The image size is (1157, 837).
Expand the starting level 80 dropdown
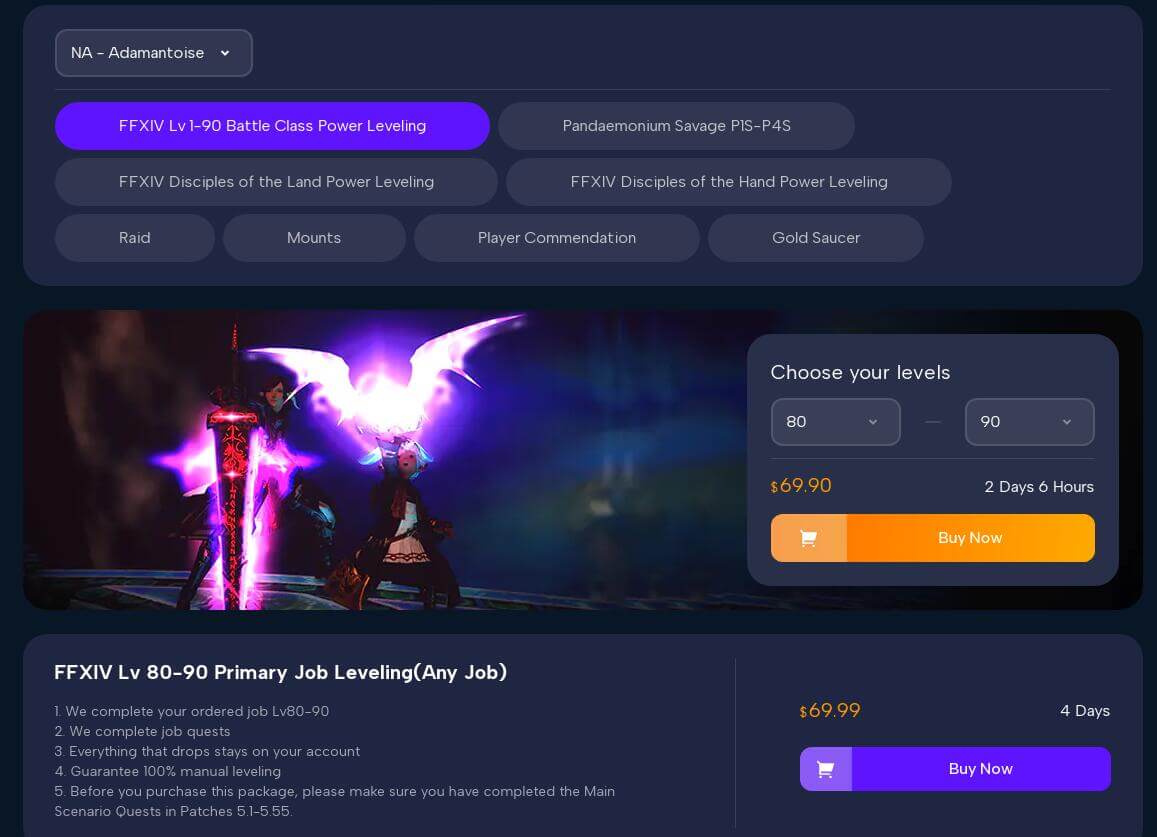click(835, 422)
